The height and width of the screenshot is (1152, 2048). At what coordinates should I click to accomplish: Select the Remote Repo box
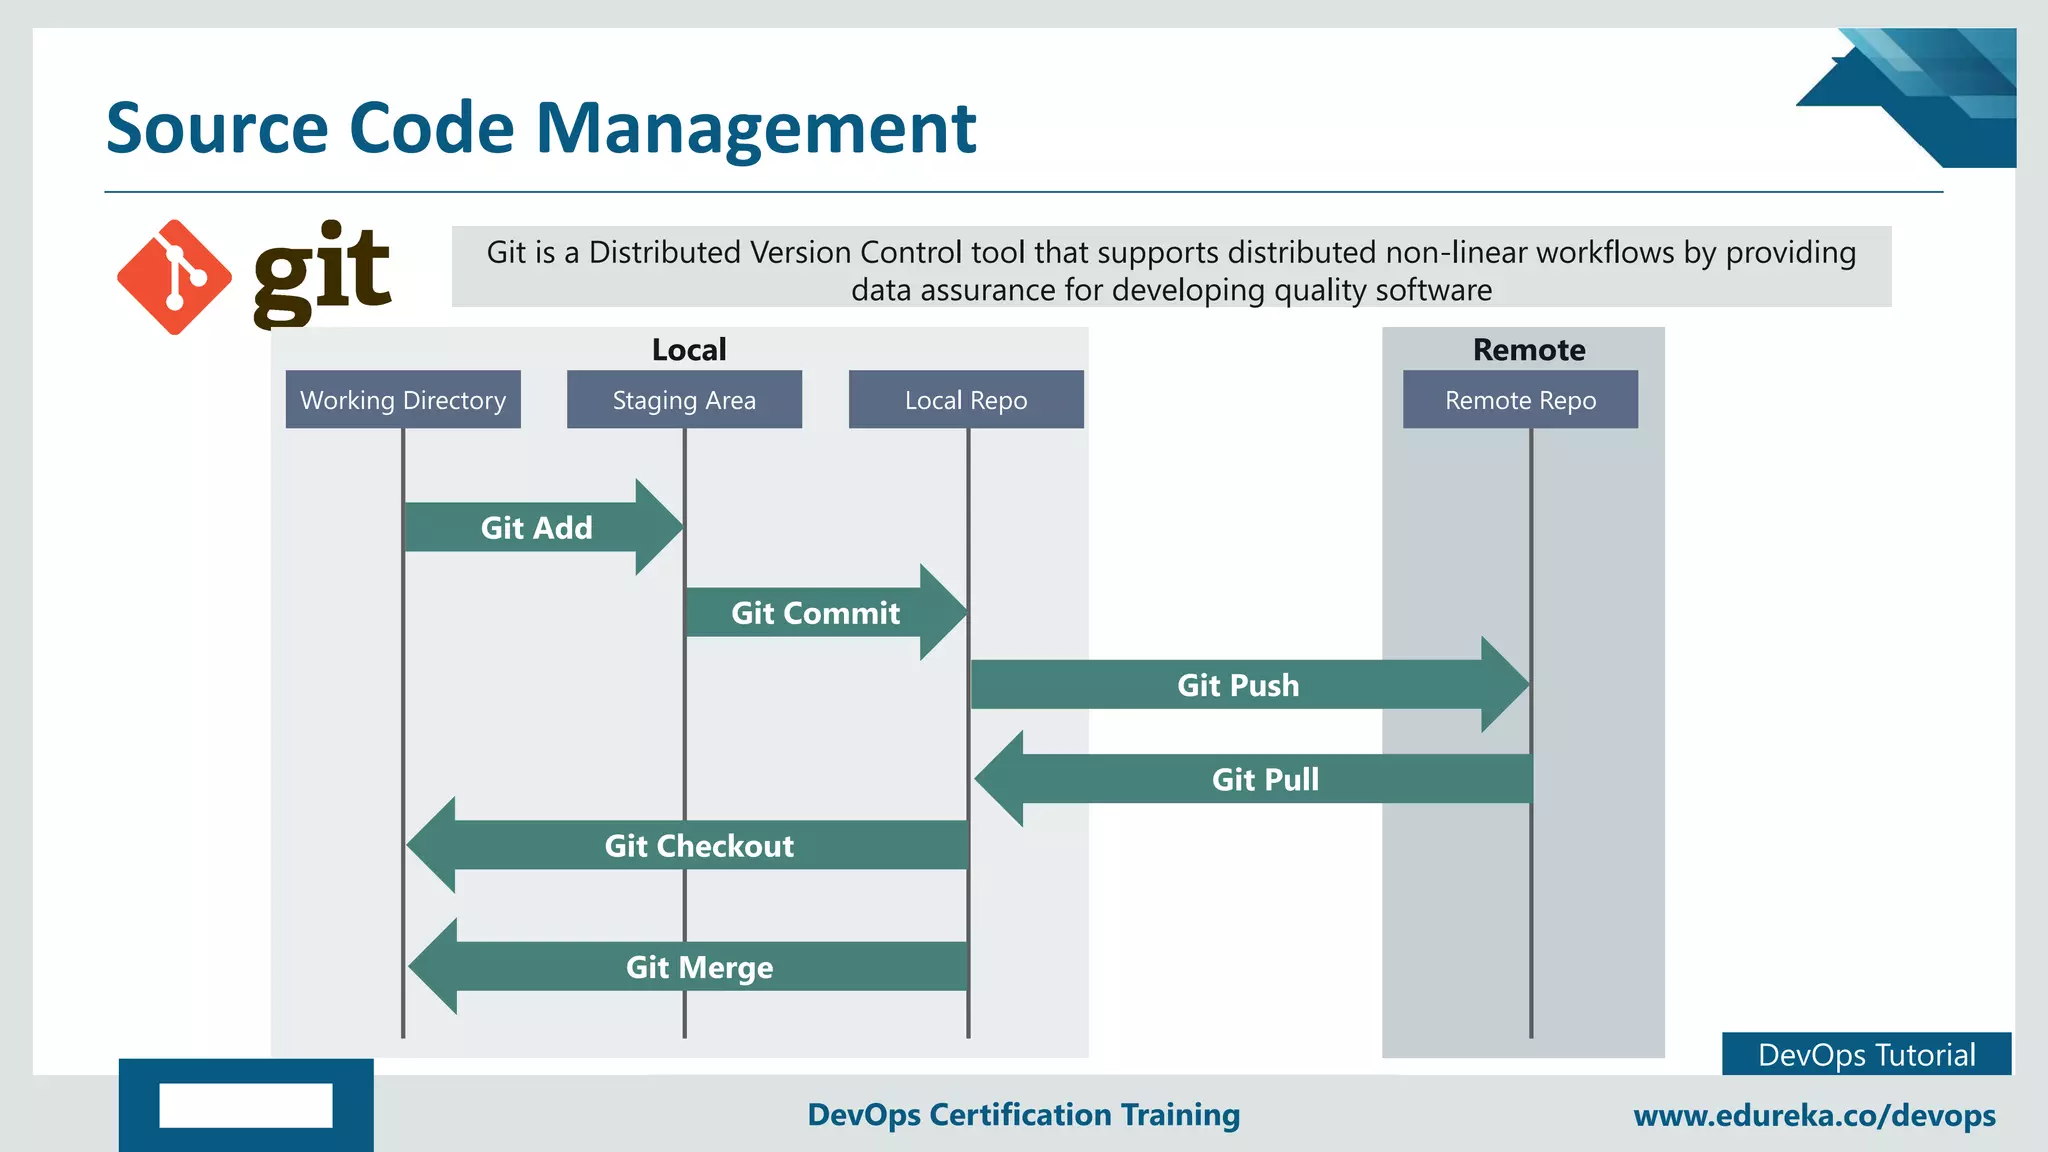click(x=1520, y=400)
